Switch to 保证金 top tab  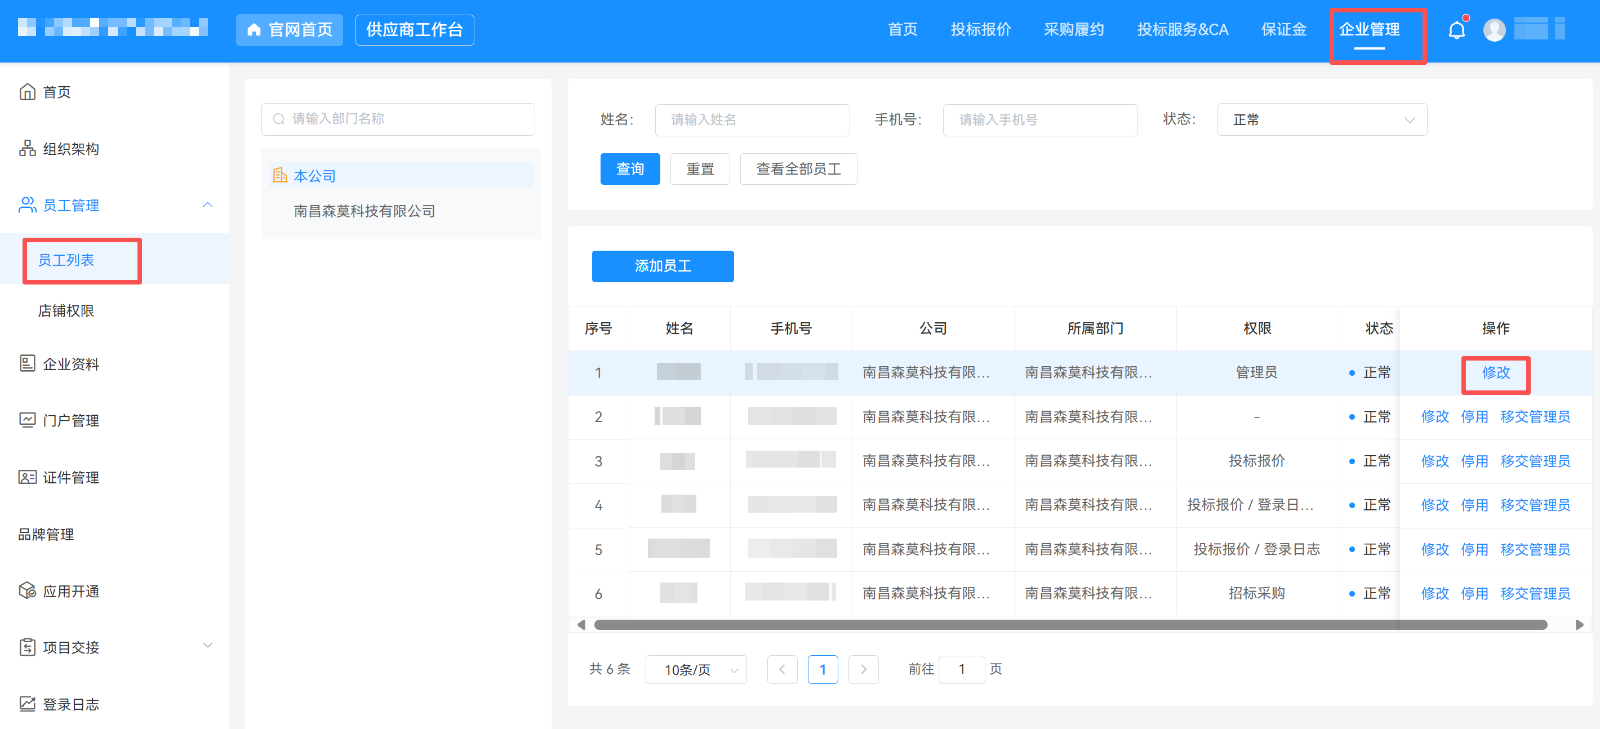click(x=1284, y=30)
